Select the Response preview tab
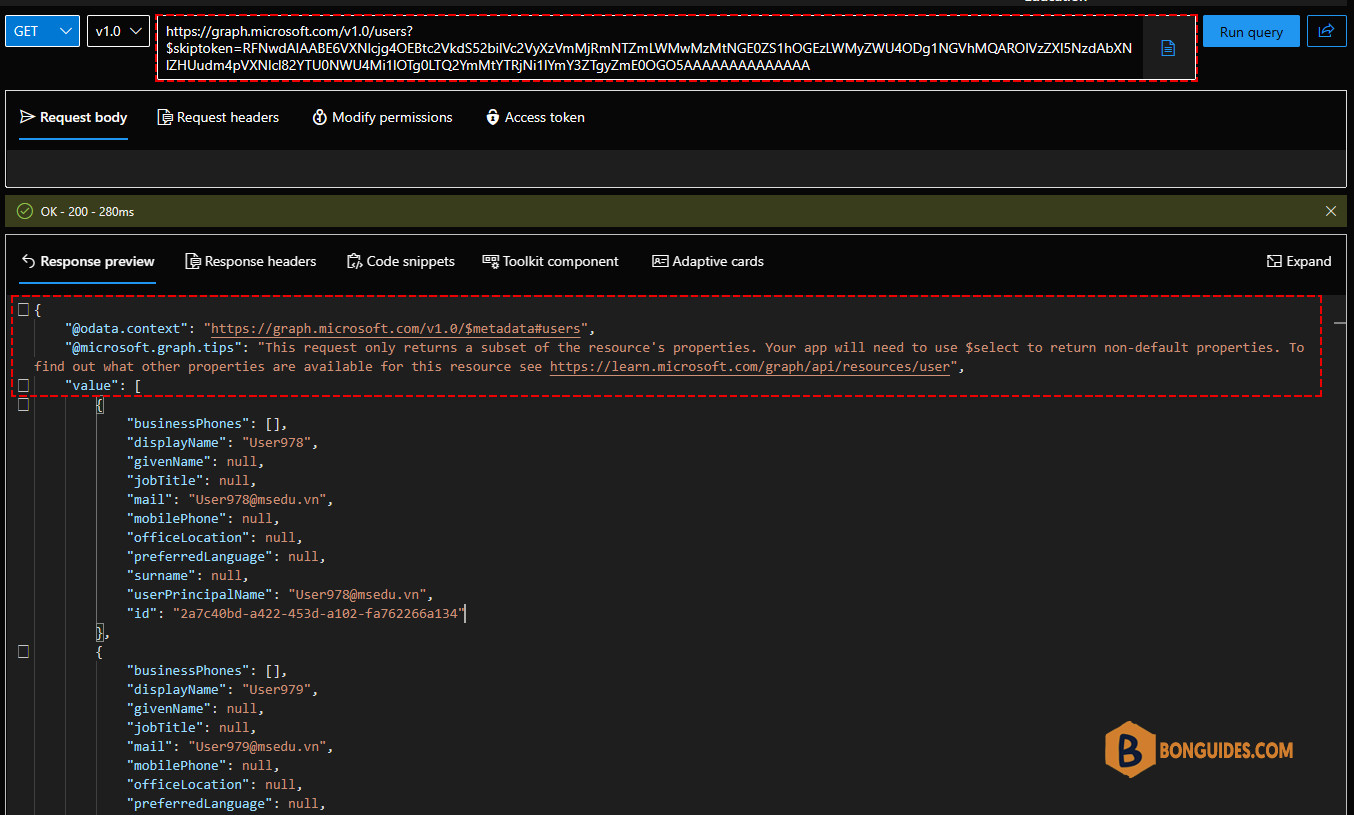Screen dimensions: 1354x815 click(x=88, y=262)
